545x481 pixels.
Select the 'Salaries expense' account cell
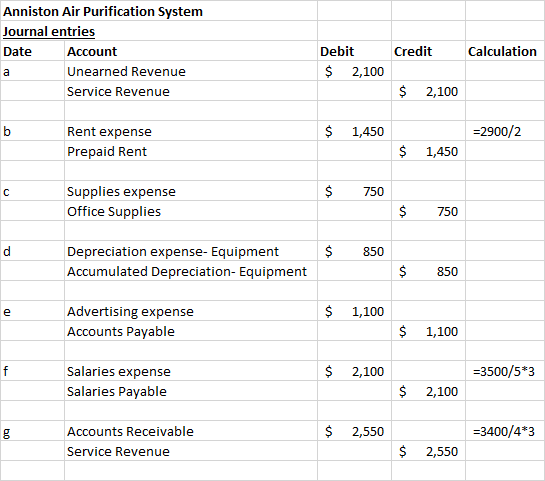click(191, 371)
